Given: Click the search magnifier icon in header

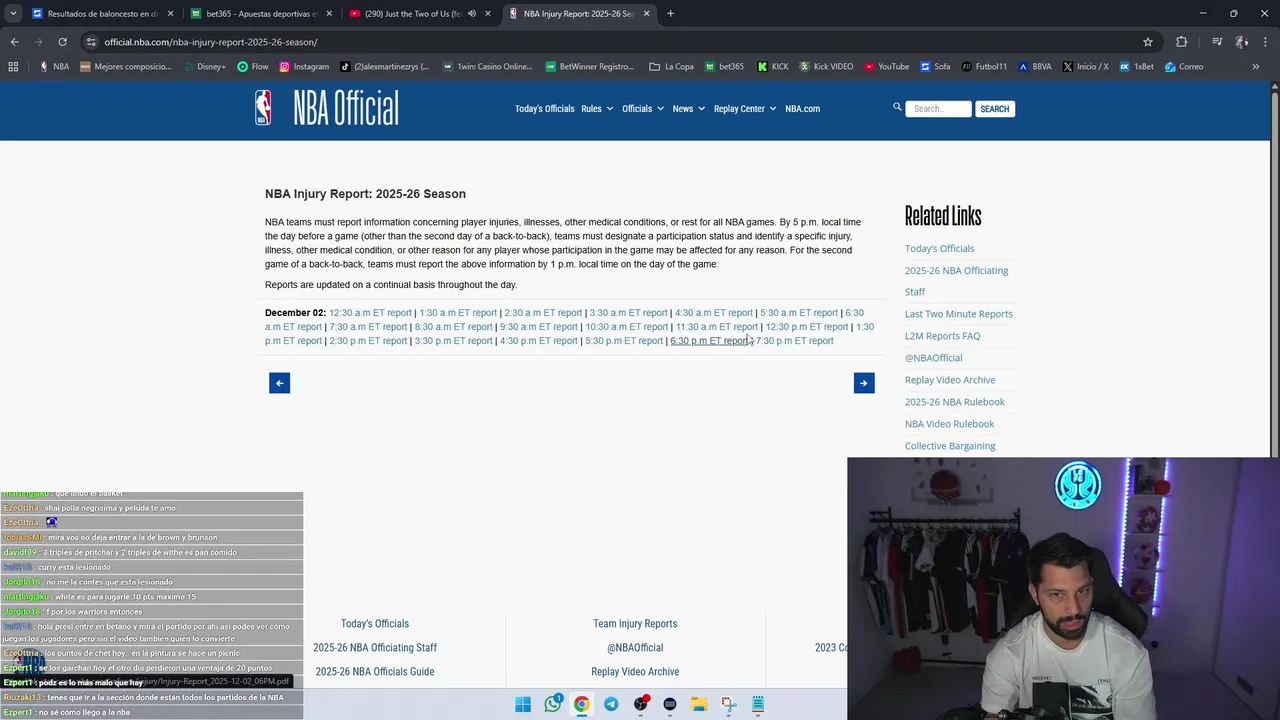Looking at the screenshot, I should click(897, 107).
